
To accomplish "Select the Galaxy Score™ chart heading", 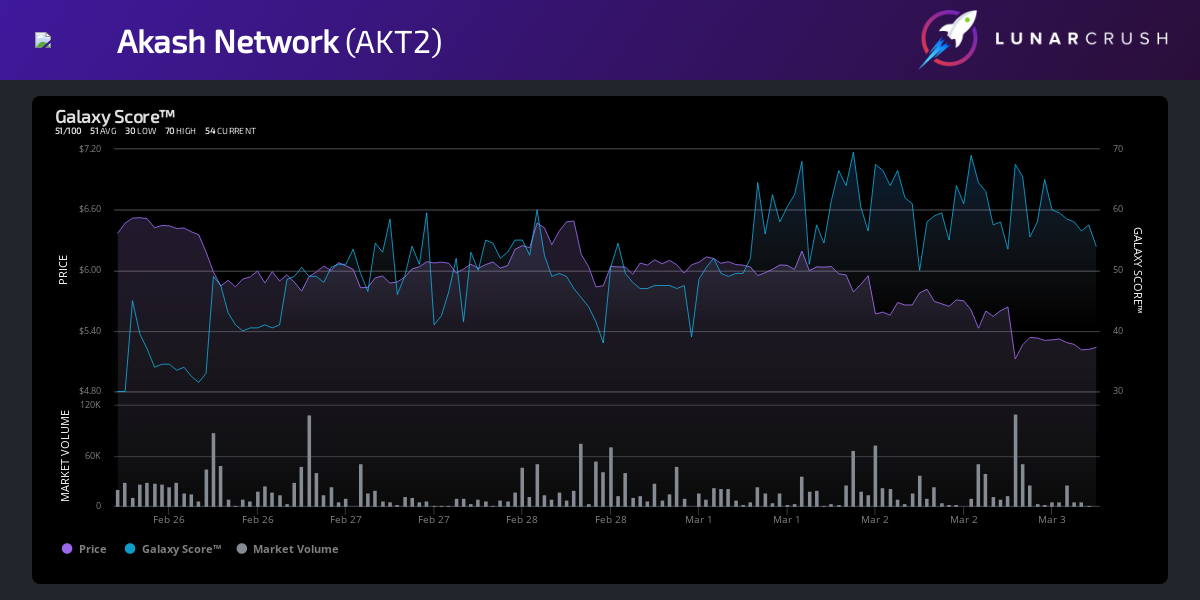I will [x=115, y=116].
